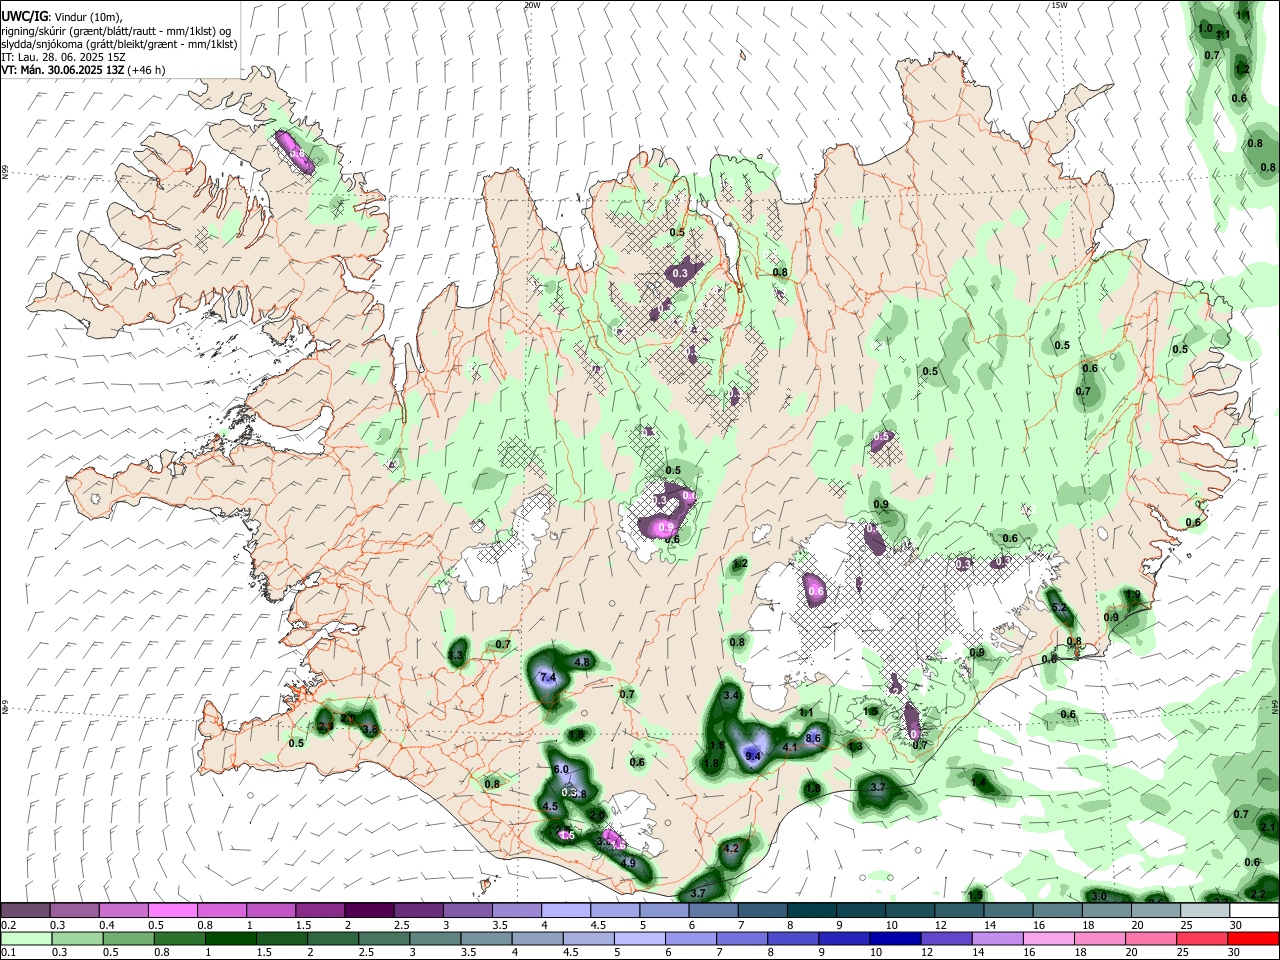Click the "0.1" label of the rain legend
The width and height of the screenshot is (1280, 960).
coord(8,952)
